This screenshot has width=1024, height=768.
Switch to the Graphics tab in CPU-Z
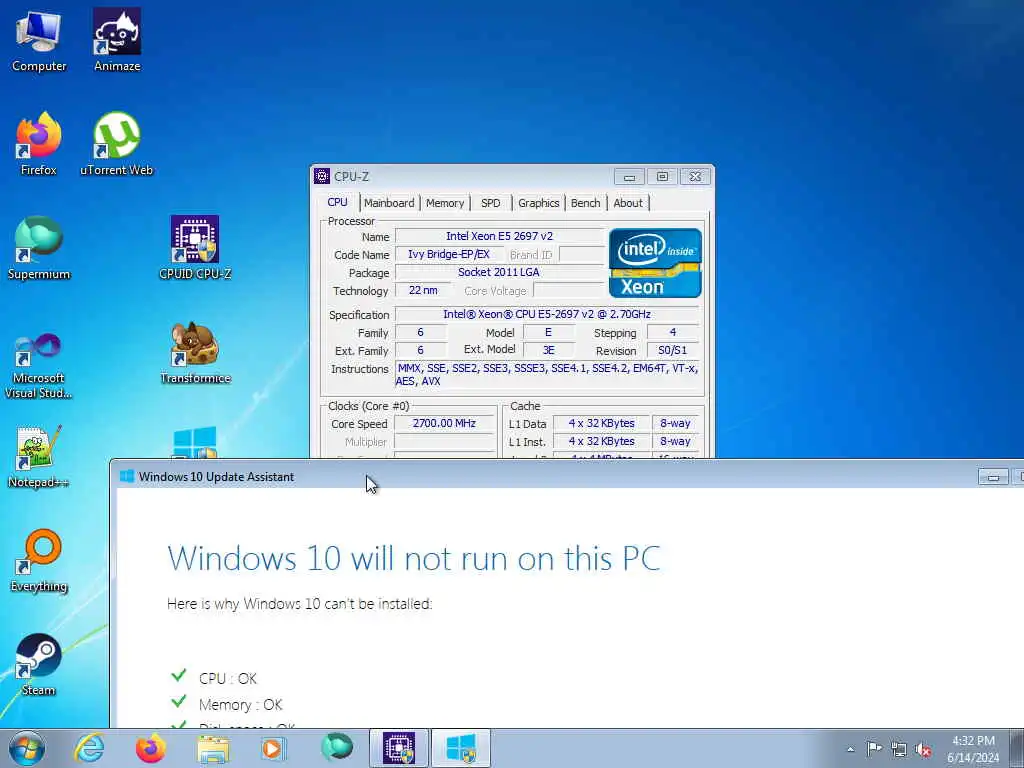click(x=539, y=203)
